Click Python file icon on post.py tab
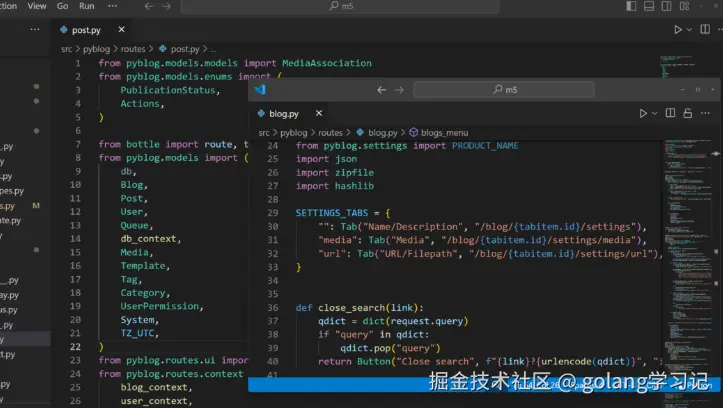 pos(64,30)
